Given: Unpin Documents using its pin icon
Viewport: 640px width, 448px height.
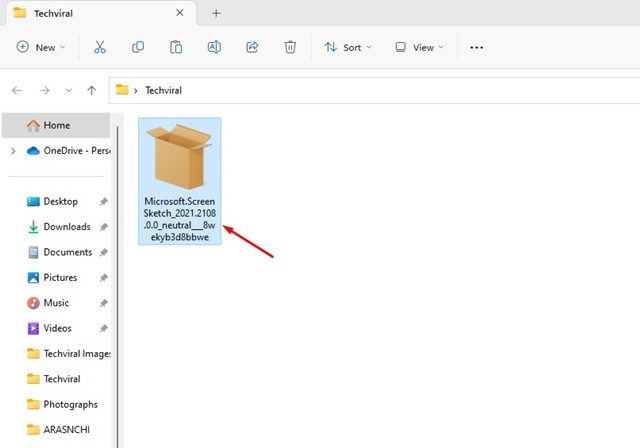Looking at the screenshot, I should (x=104, y=252).
